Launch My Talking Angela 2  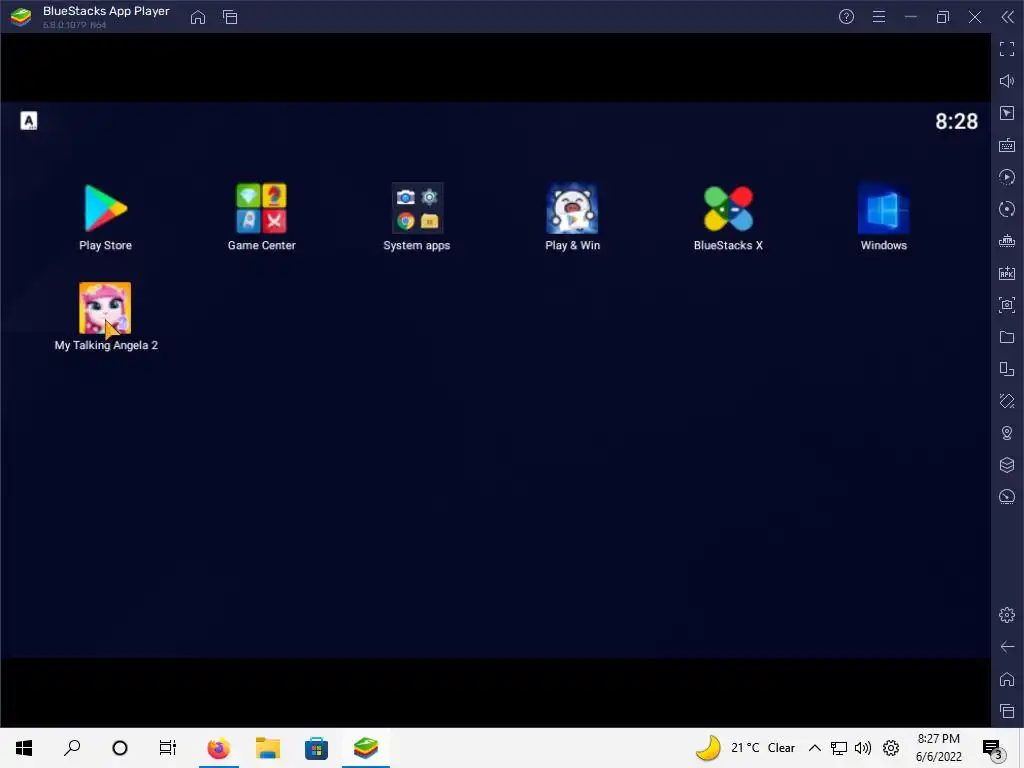105,317
